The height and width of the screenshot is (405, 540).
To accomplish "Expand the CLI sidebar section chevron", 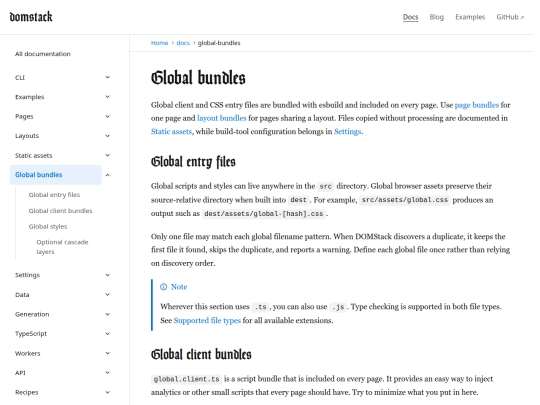I will pyautogui.click(x=107, y=77).
